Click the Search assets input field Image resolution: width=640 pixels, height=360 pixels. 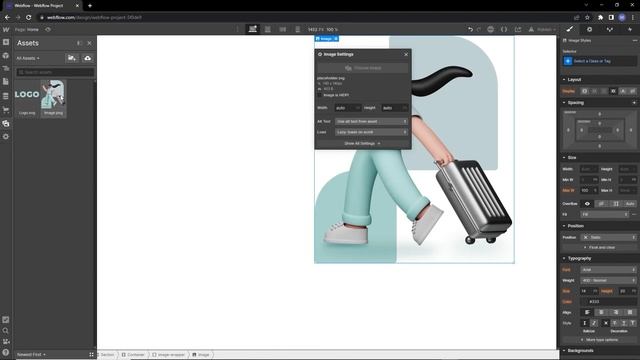click(55, 72)
